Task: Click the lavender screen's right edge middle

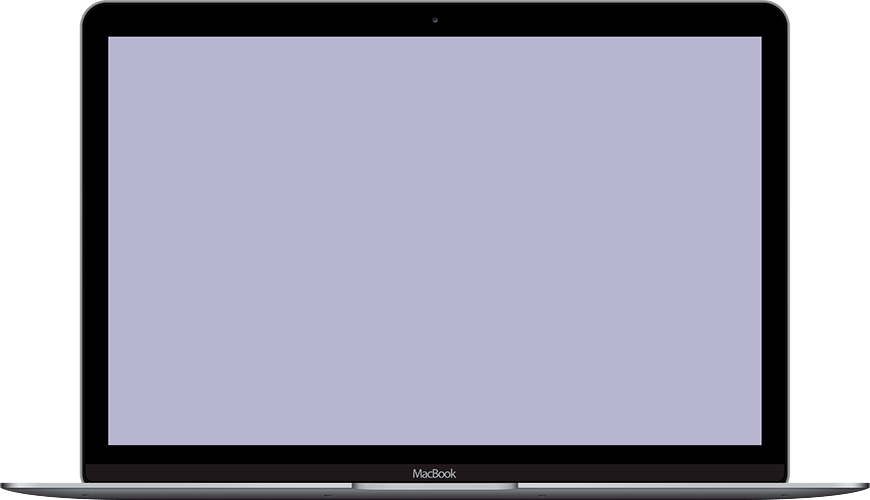Action: point(760,241)
